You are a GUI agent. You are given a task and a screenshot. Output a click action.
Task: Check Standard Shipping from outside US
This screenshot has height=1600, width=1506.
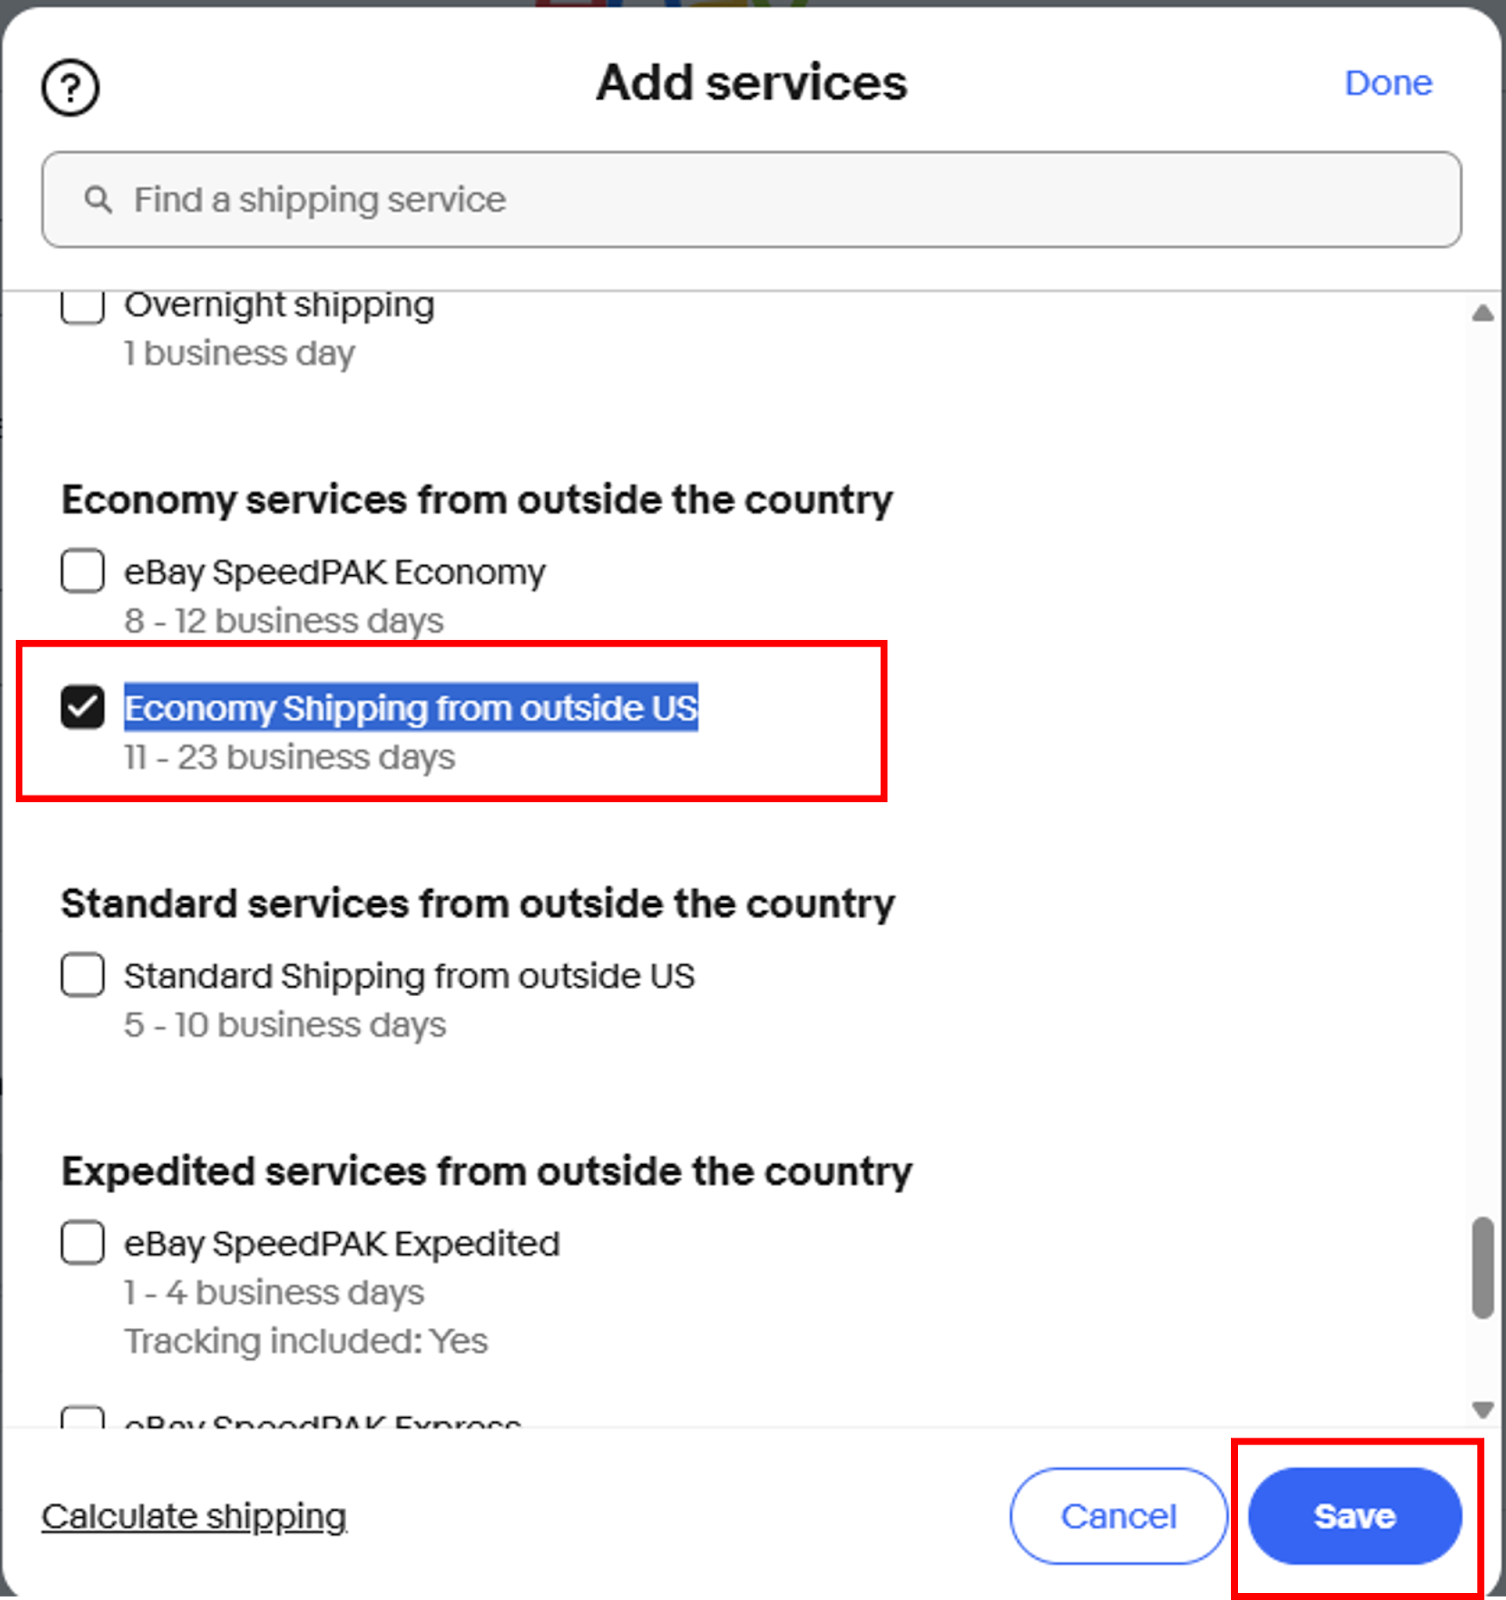point(82,975)
